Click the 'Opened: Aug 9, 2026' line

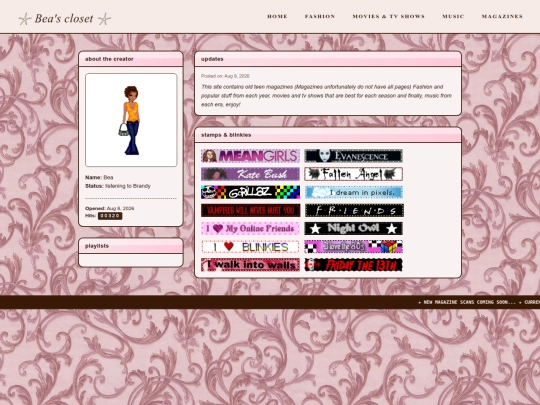click(x=110, y=208)
